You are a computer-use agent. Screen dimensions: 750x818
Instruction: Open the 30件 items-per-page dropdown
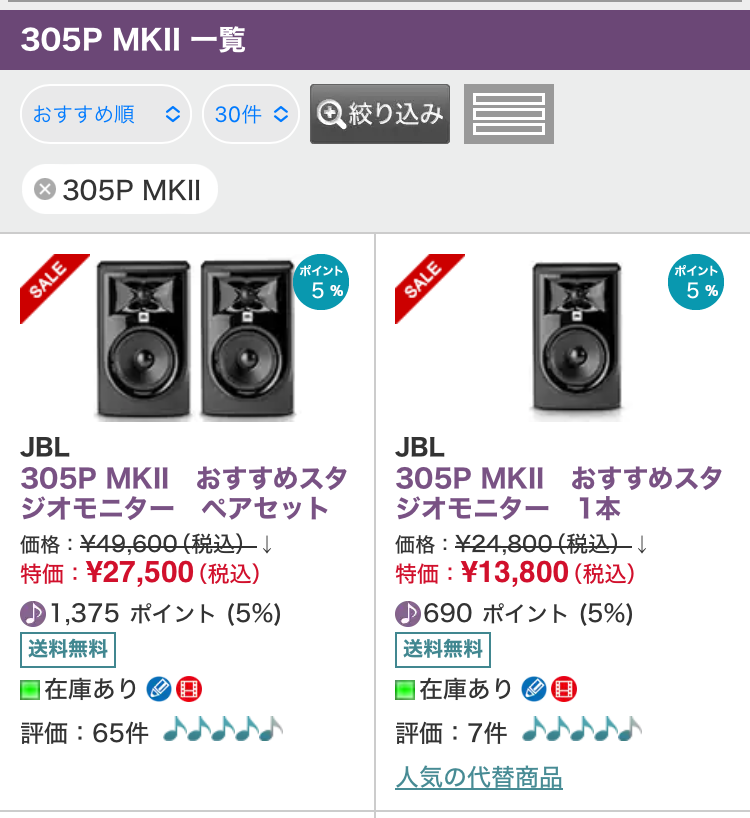(x=251, y=114)
